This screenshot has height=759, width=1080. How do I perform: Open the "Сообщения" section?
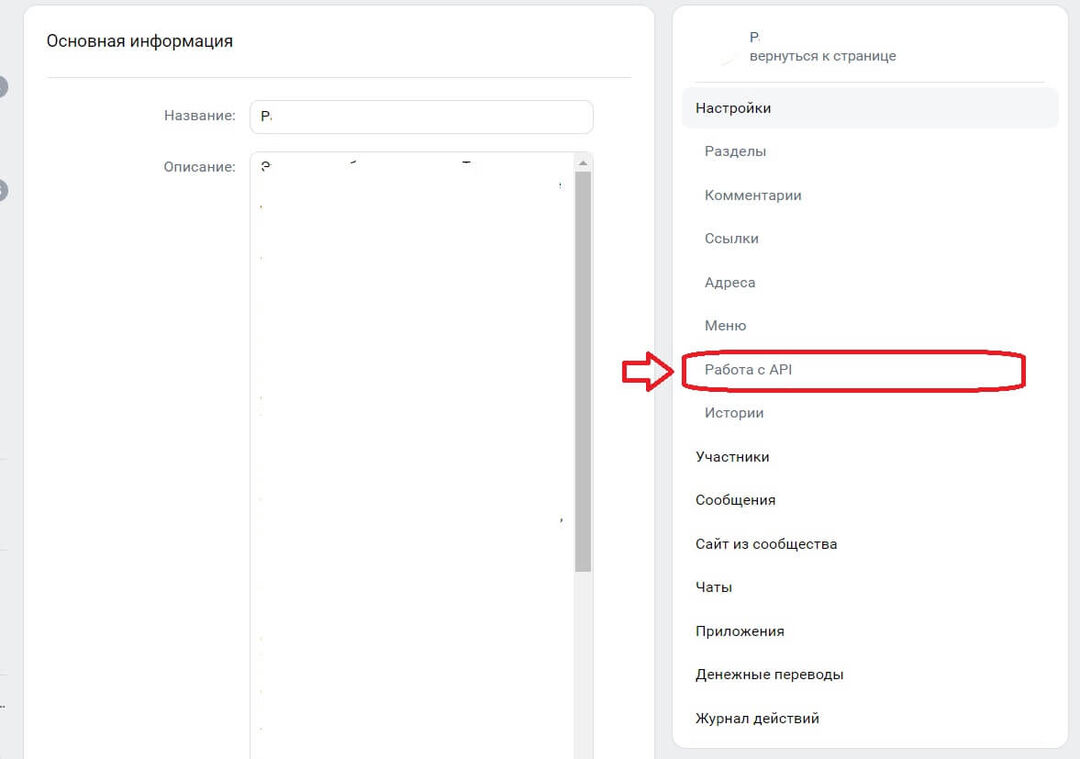pos(735,499)
